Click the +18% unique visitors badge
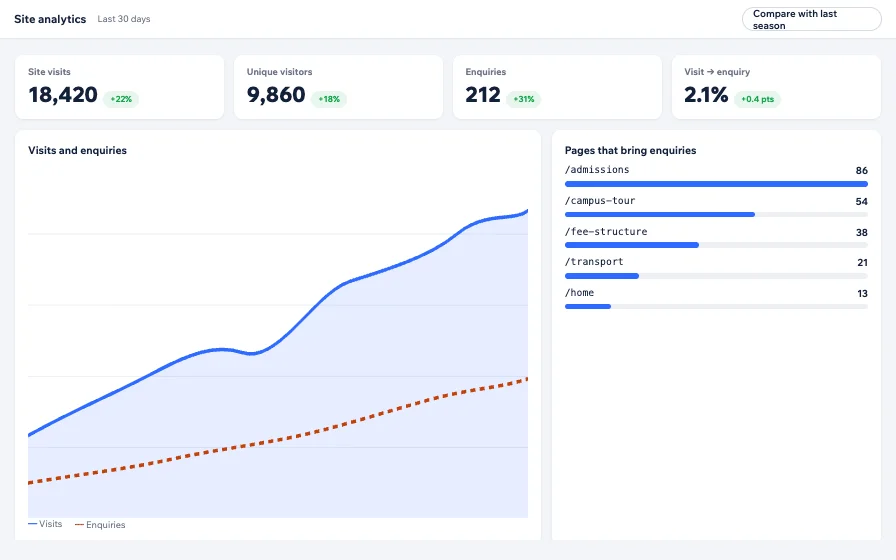 (329, 99)
